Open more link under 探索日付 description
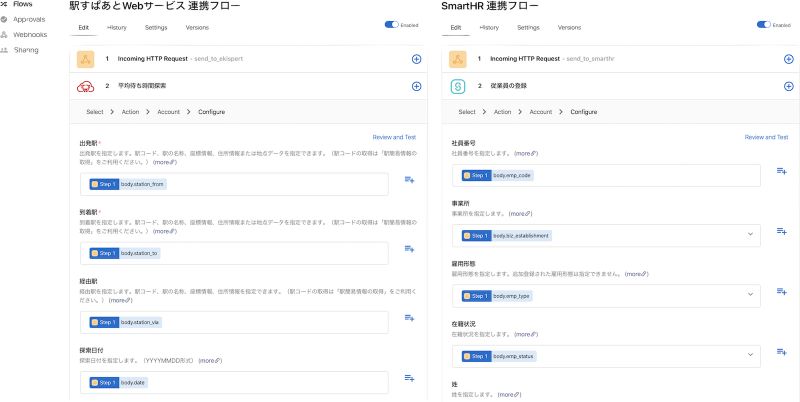This screenshot has width=800, height=402. point(210,361)
